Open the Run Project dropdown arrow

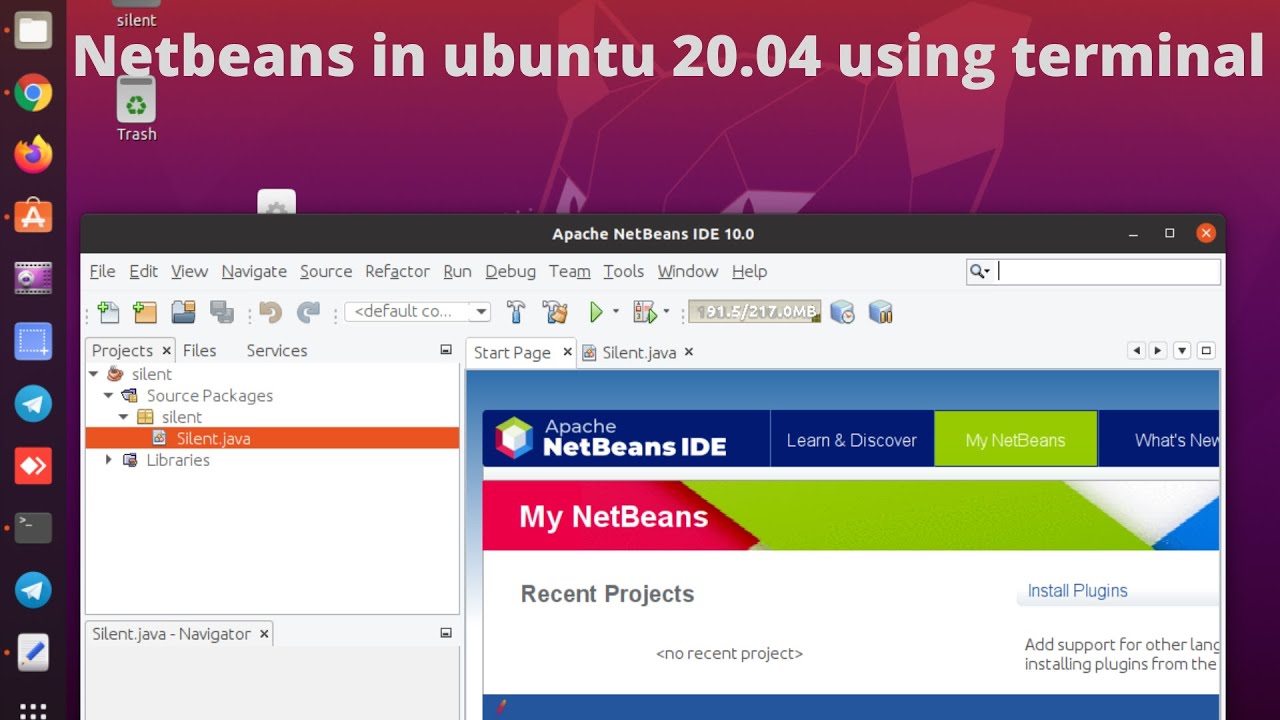(615, 311)
